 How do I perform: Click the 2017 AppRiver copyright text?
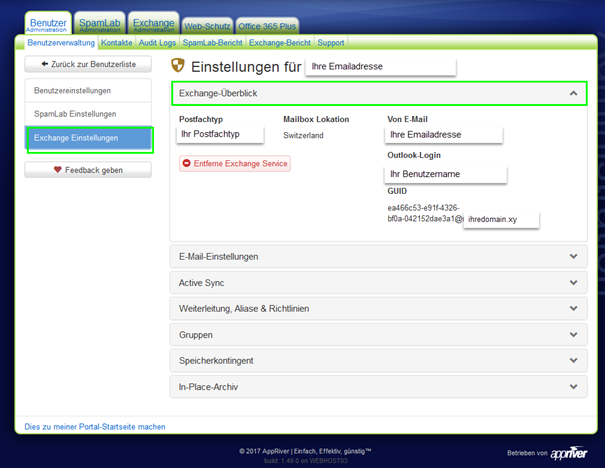tap(305, 451)
